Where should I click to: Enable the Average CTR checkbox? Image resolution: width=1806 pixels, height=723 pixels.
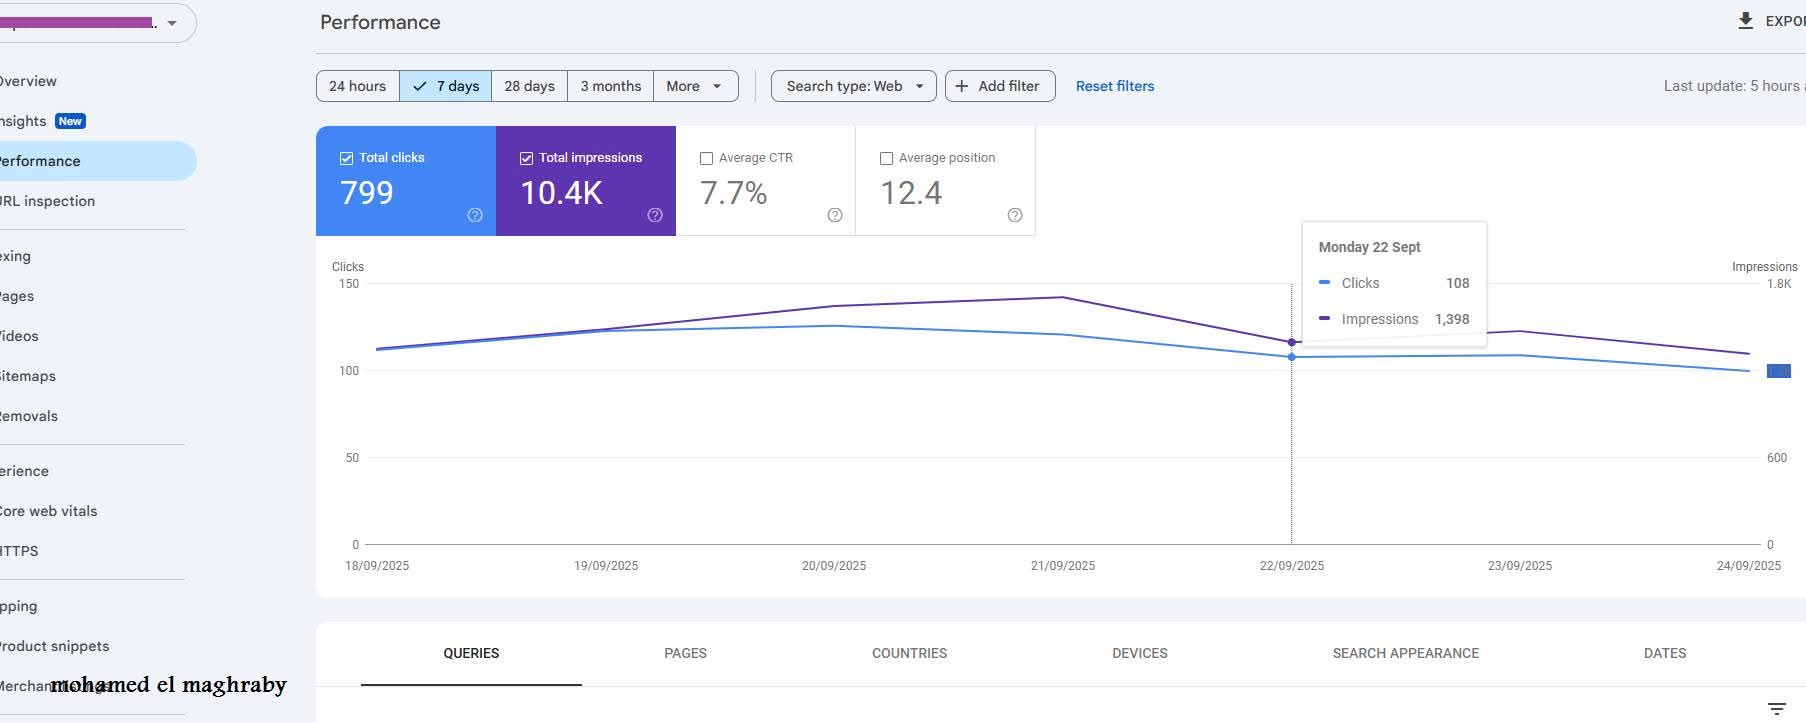(x=707, y=158)
